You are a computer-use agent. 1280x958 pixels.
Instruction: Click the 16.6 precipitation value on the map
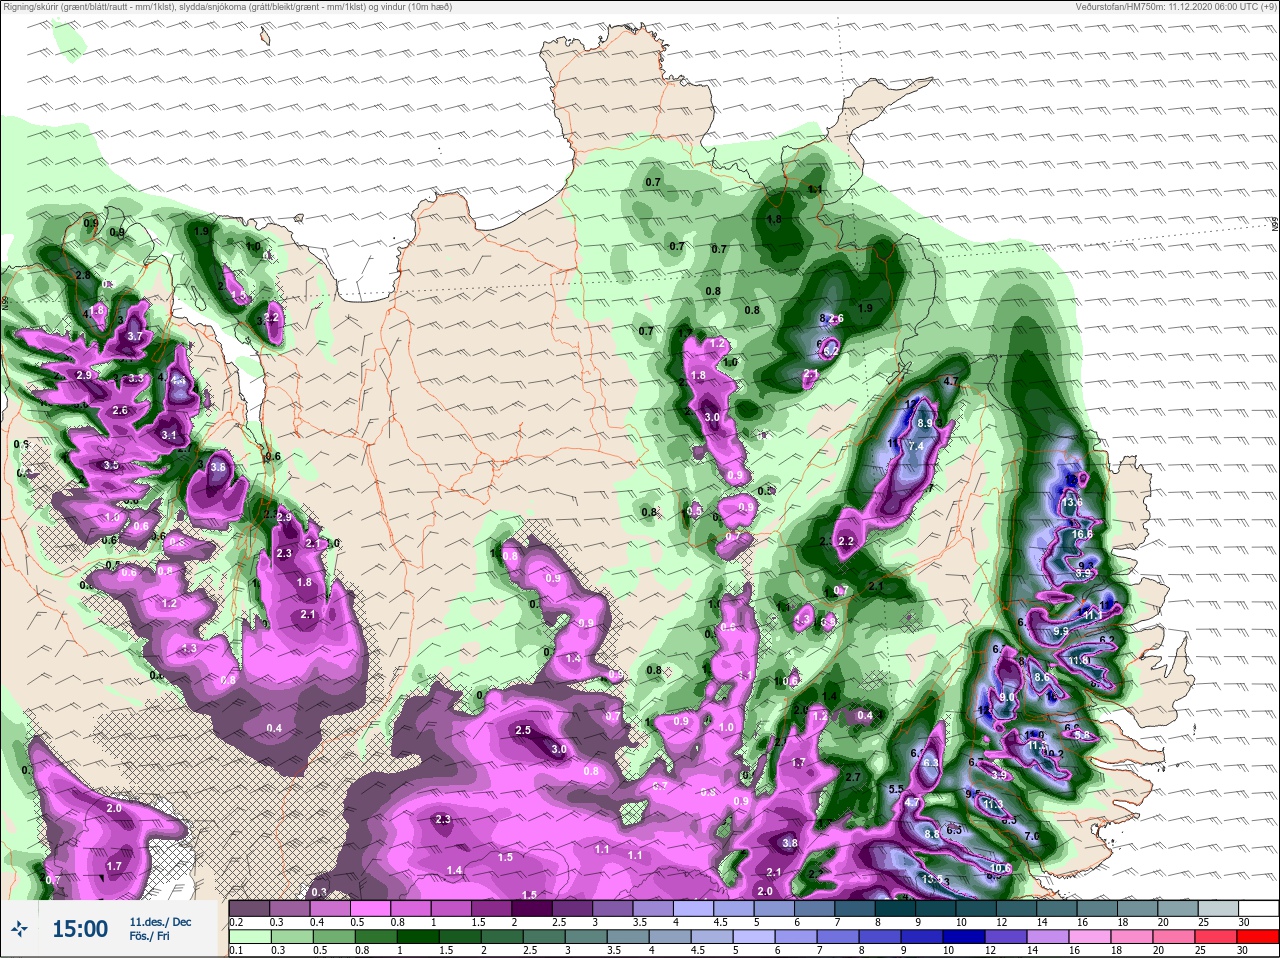click(x=1082, y=535)
